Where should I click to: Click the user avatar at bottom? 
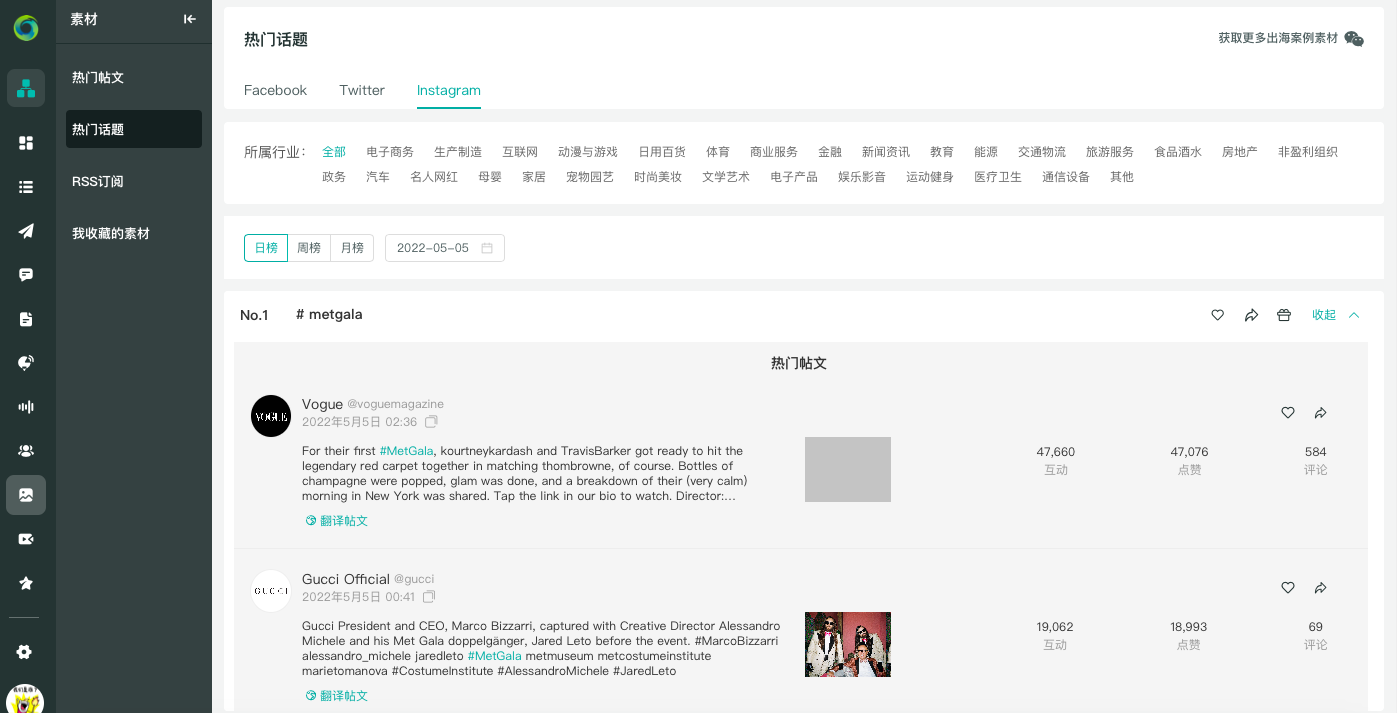[x=25, y=699]
